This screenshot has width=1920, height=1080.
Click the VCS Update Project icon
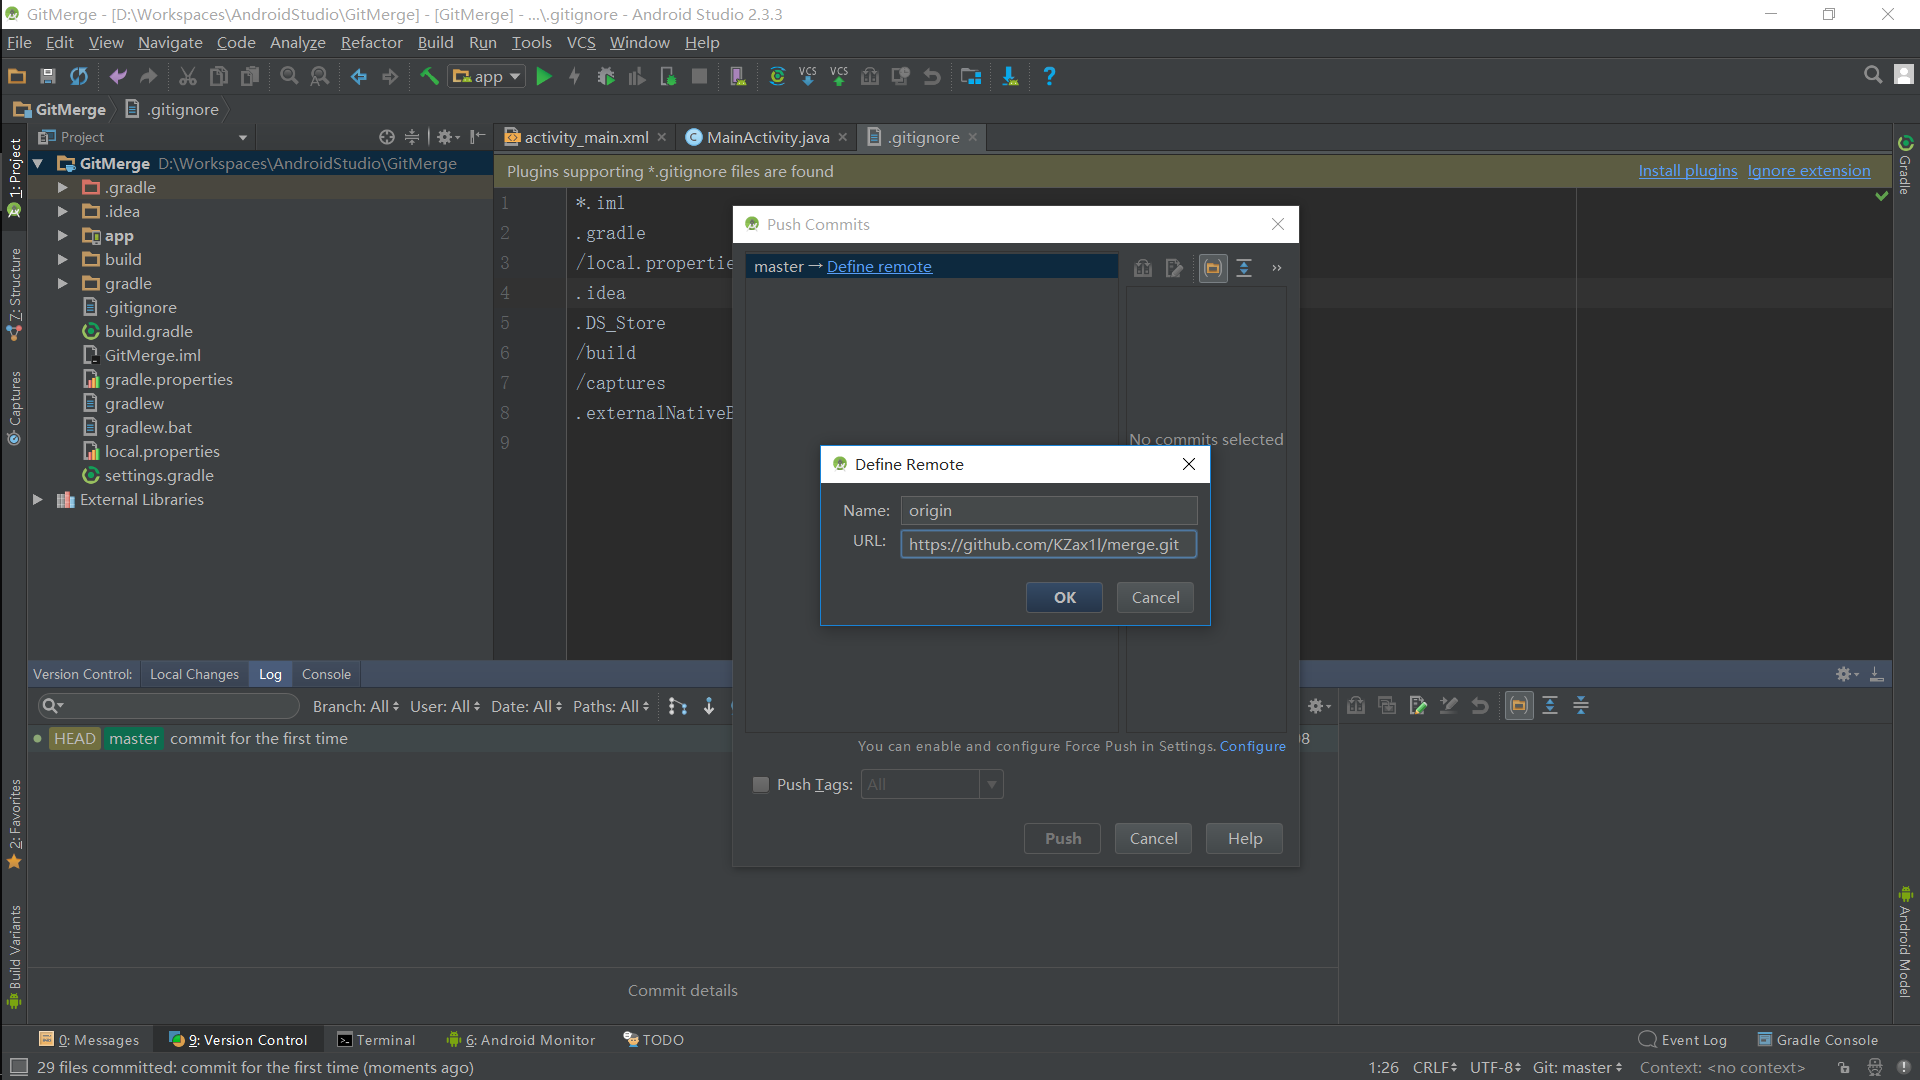[807, 76]
